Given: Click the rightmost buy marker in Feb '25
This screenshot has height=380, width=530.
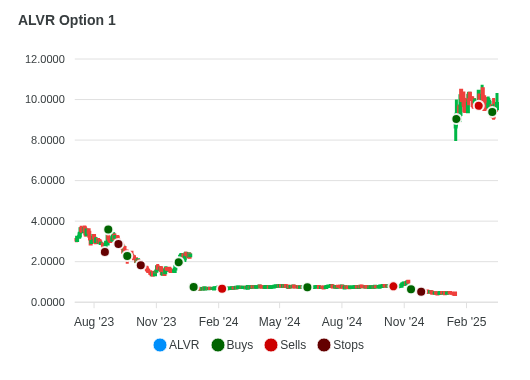Looking at the screenshot, I should (x=492, y=112).
